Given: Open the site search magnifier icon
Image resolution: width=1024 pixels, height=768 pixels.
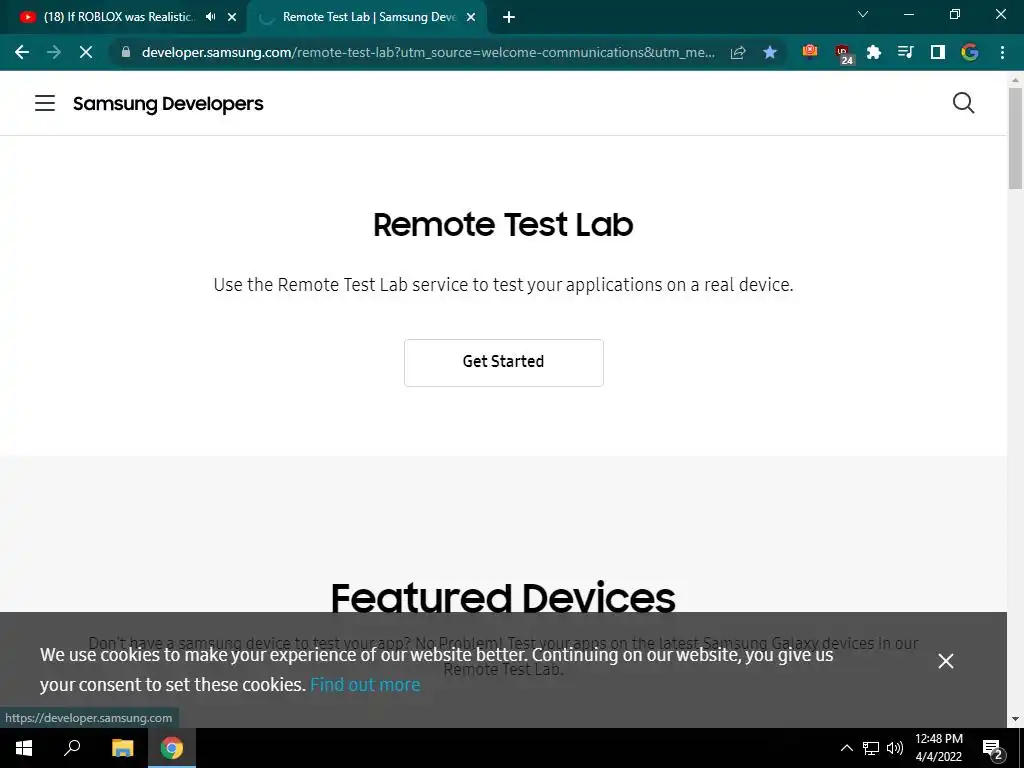Looking at the screenshot, I should [x=963, y=103].
